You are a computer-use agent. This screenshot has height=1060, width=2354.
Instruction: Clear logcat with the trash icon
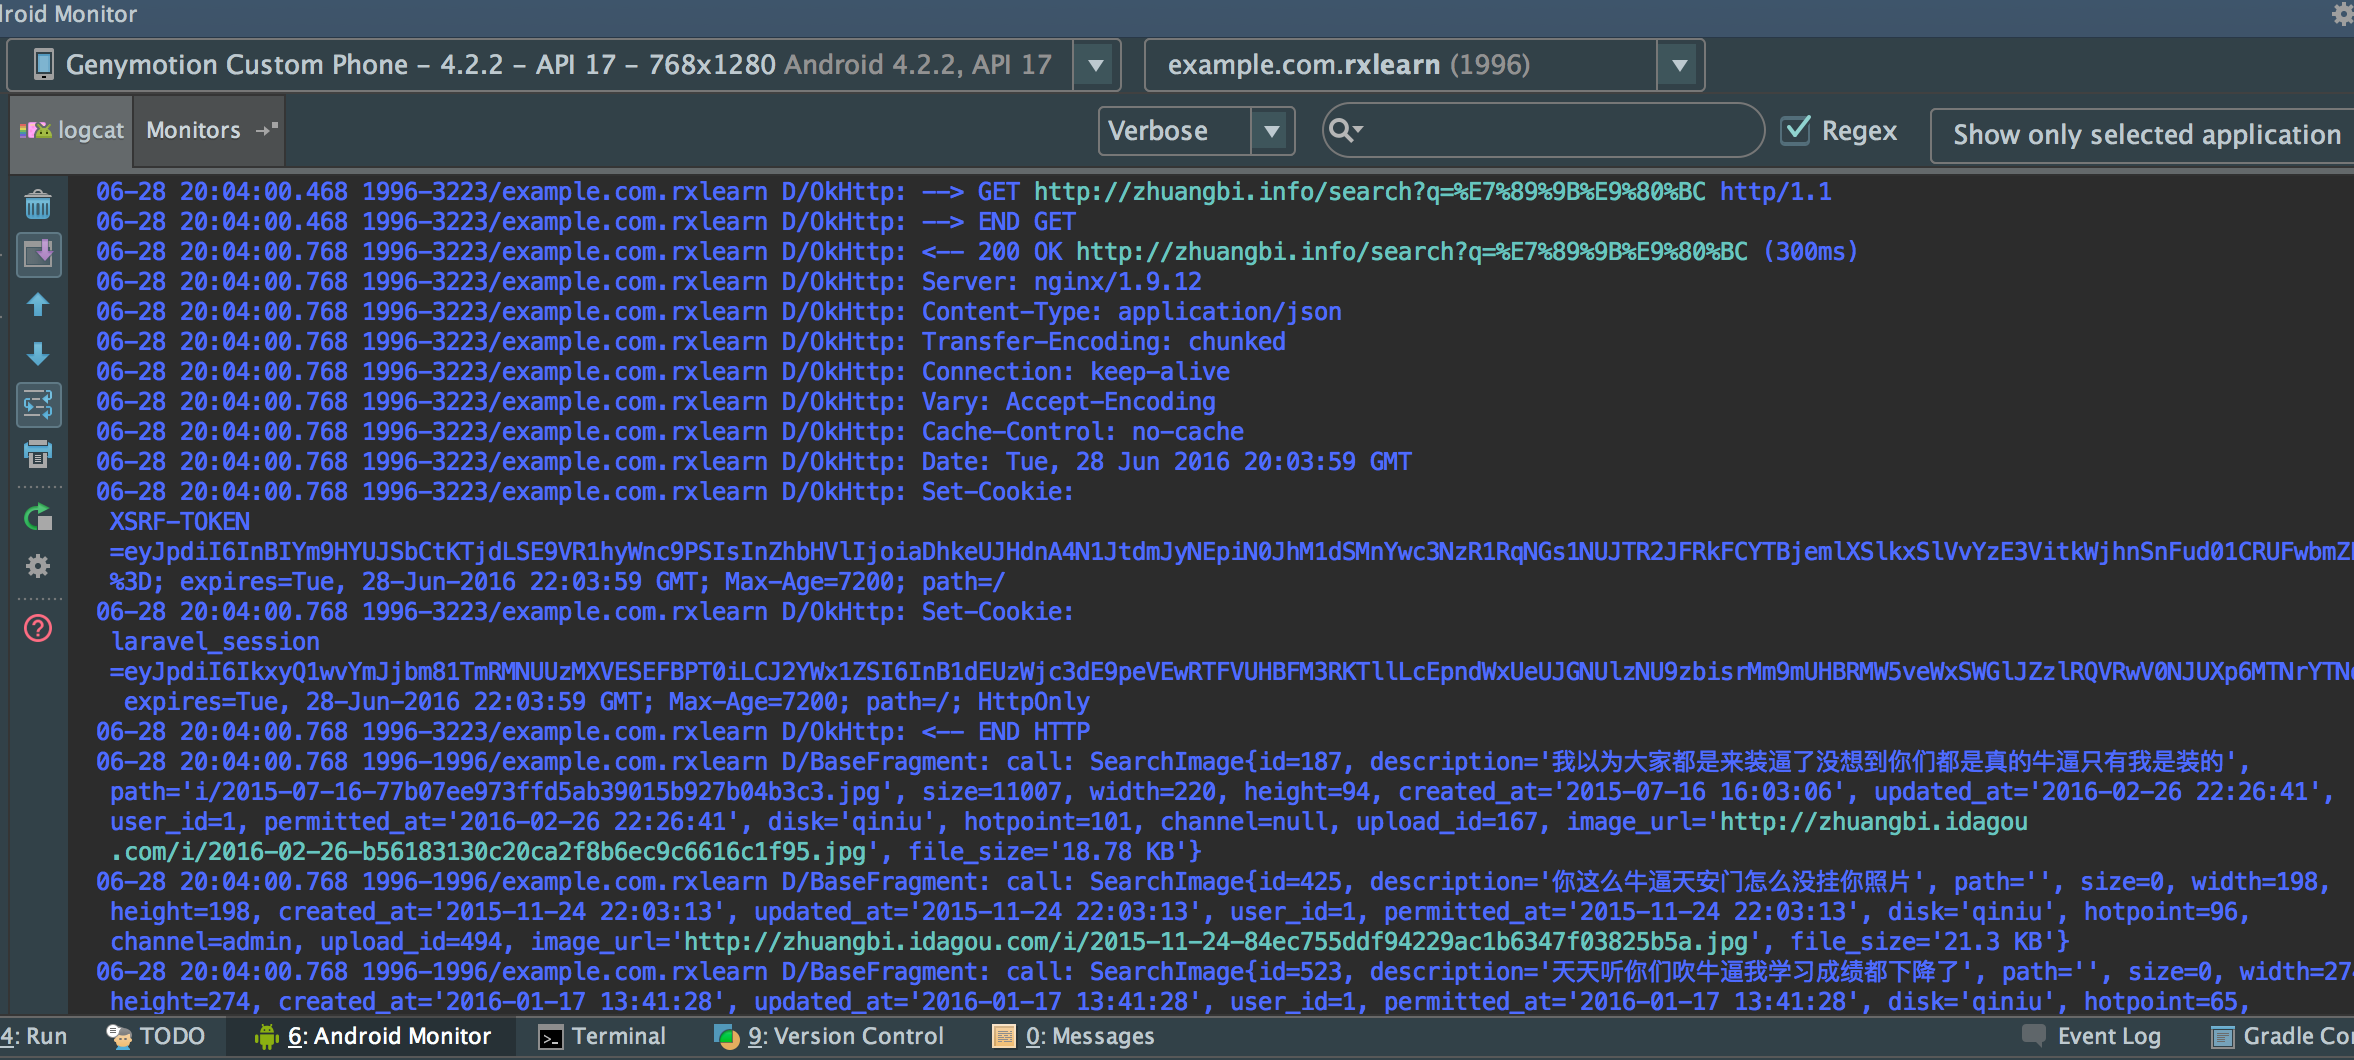click(38, 206)
